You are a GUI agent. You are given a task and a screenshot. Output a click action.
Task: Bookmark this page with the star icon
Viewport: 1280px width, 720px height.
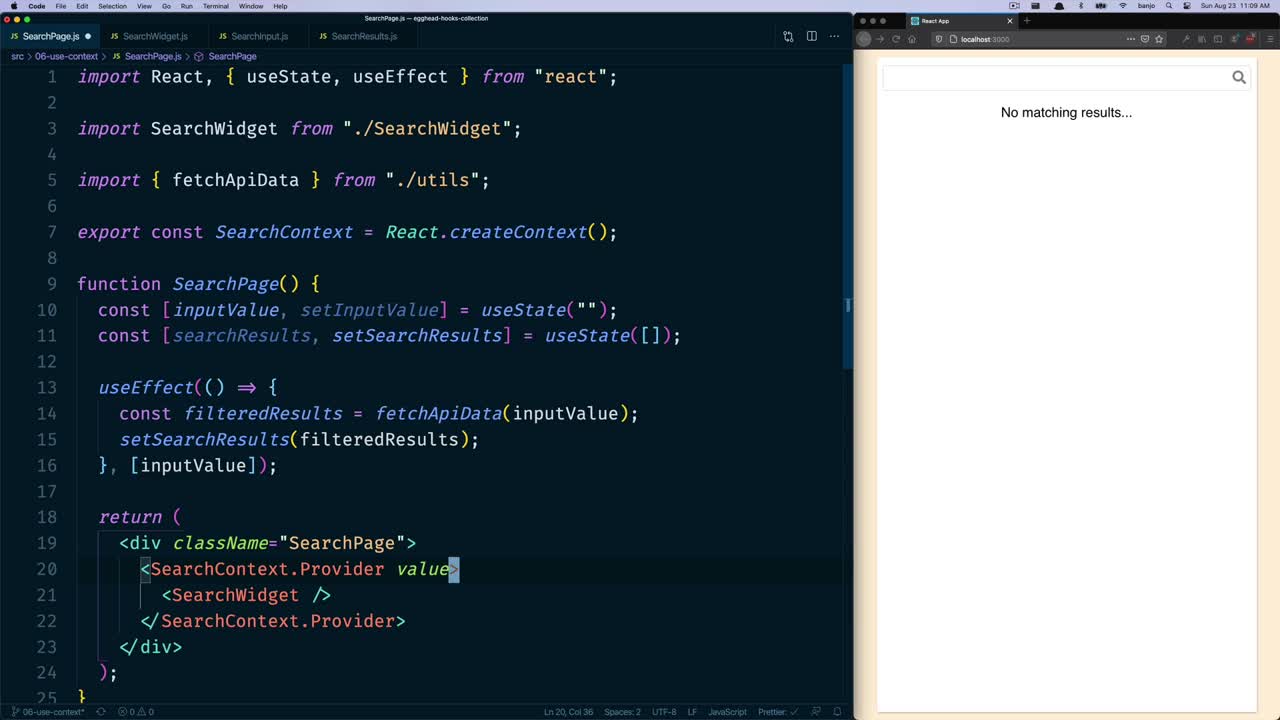click(1159, 39)
